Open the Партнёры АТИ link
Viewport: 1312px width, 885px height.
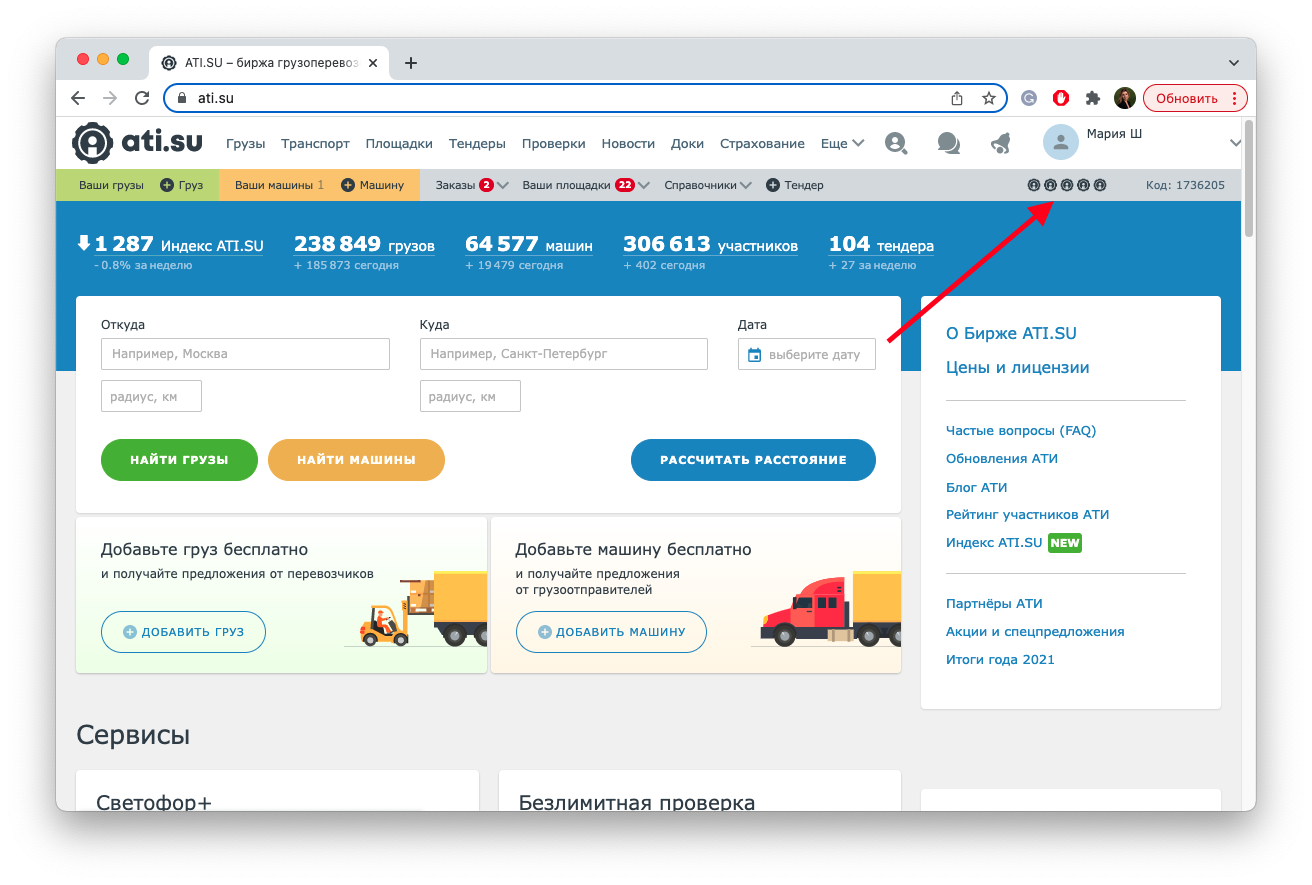point(994,604)
